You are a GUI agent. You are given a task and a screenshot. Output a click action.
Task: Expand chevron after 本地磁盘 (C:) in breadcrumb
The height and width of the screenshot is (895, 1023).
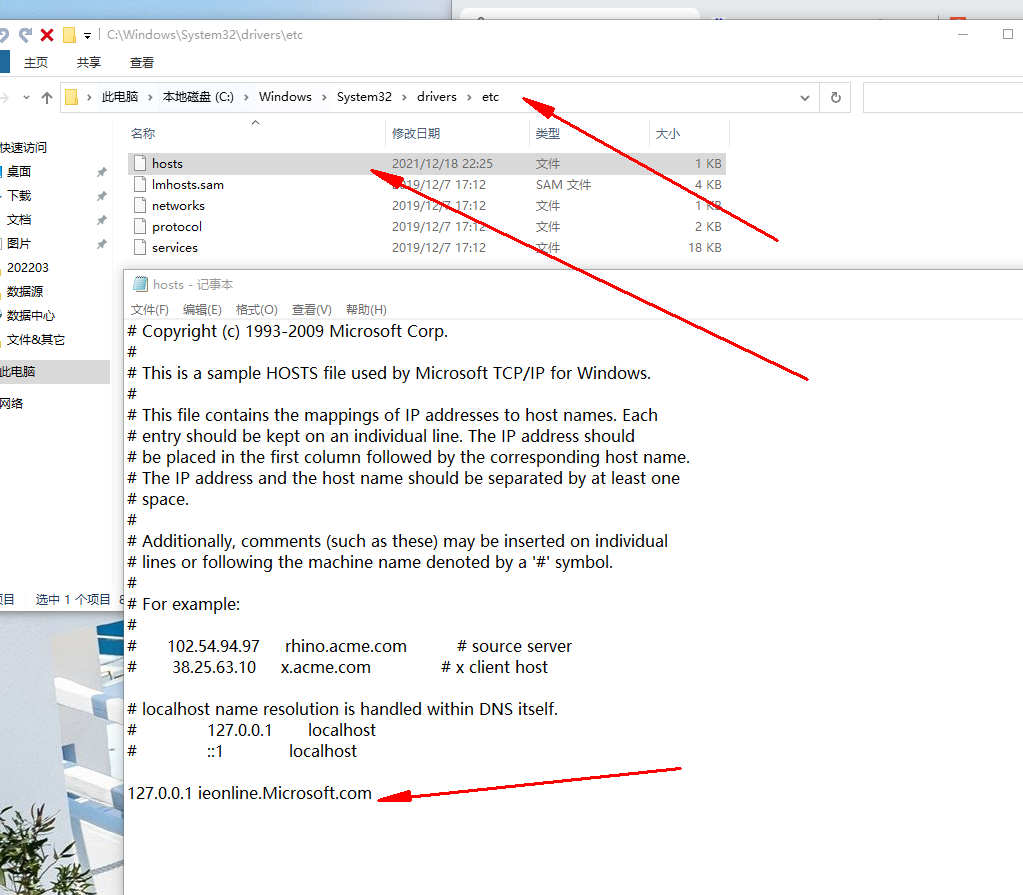[246, 98]
